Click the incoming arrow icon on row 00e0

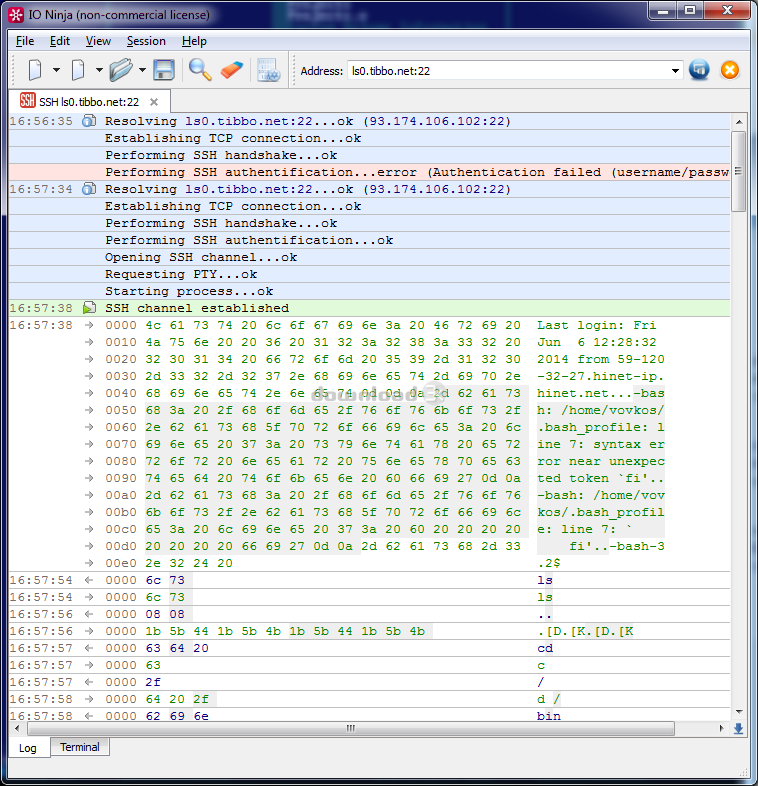89,563
